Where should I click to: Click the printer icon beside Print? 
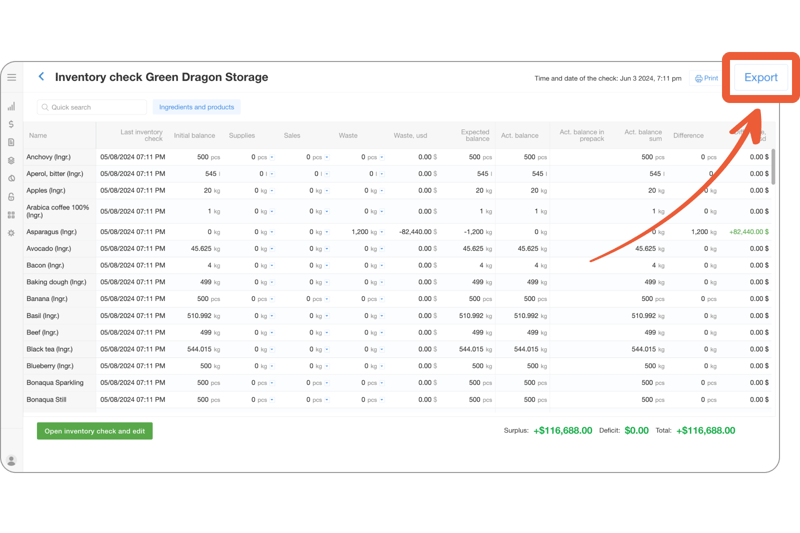[698, 79]
